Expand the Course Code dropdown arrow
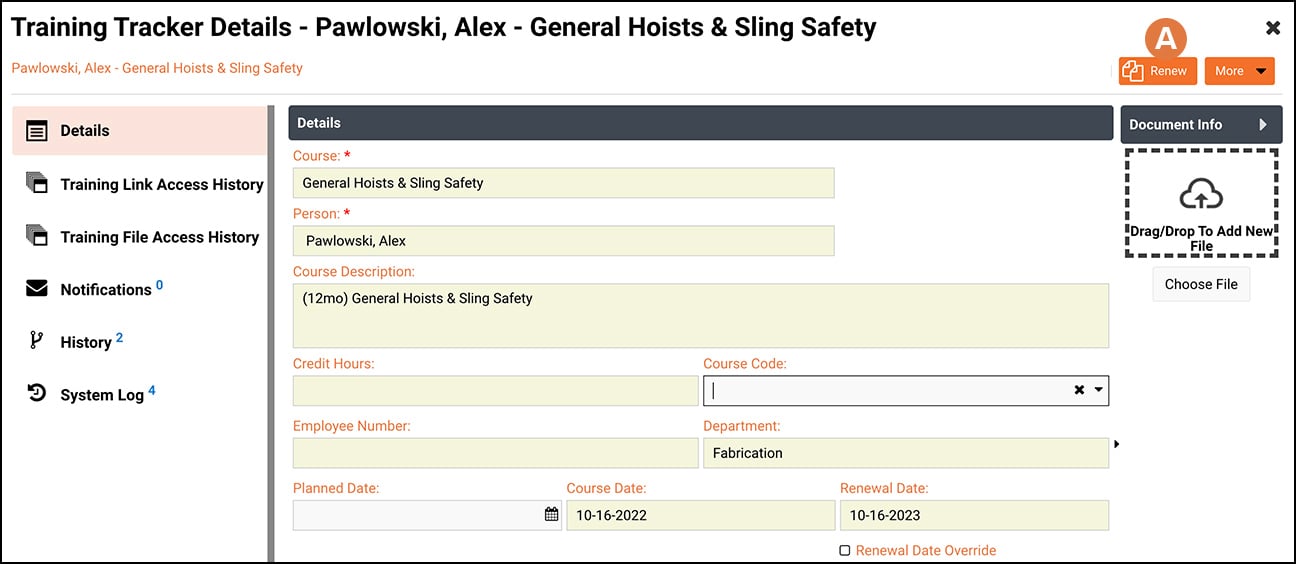Screen dimensions: 1296x564 (1098, 390)
